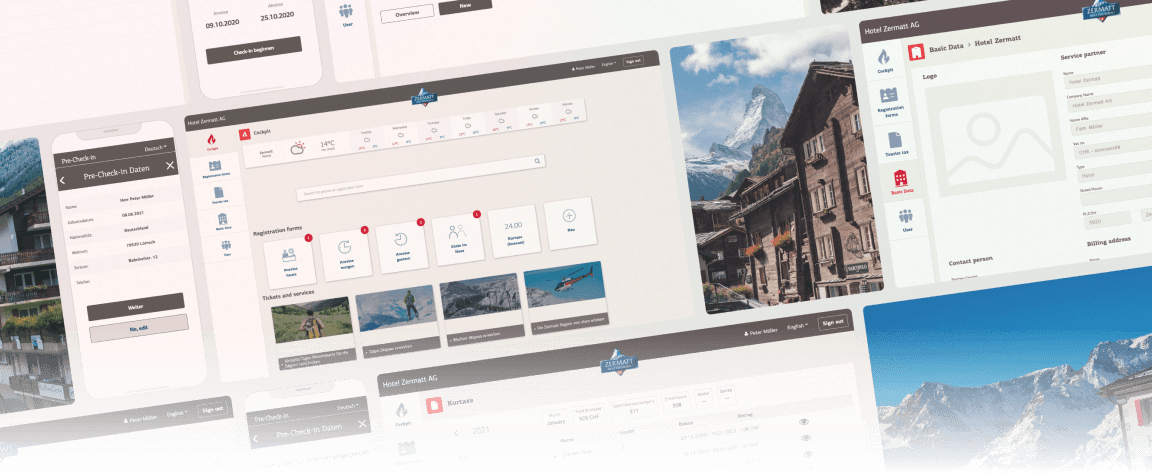The width and height of the screenshot is (1152, 475).
Task: Open Cockpit in the center dashboard sidebar
Action: (x=212, y=141)
